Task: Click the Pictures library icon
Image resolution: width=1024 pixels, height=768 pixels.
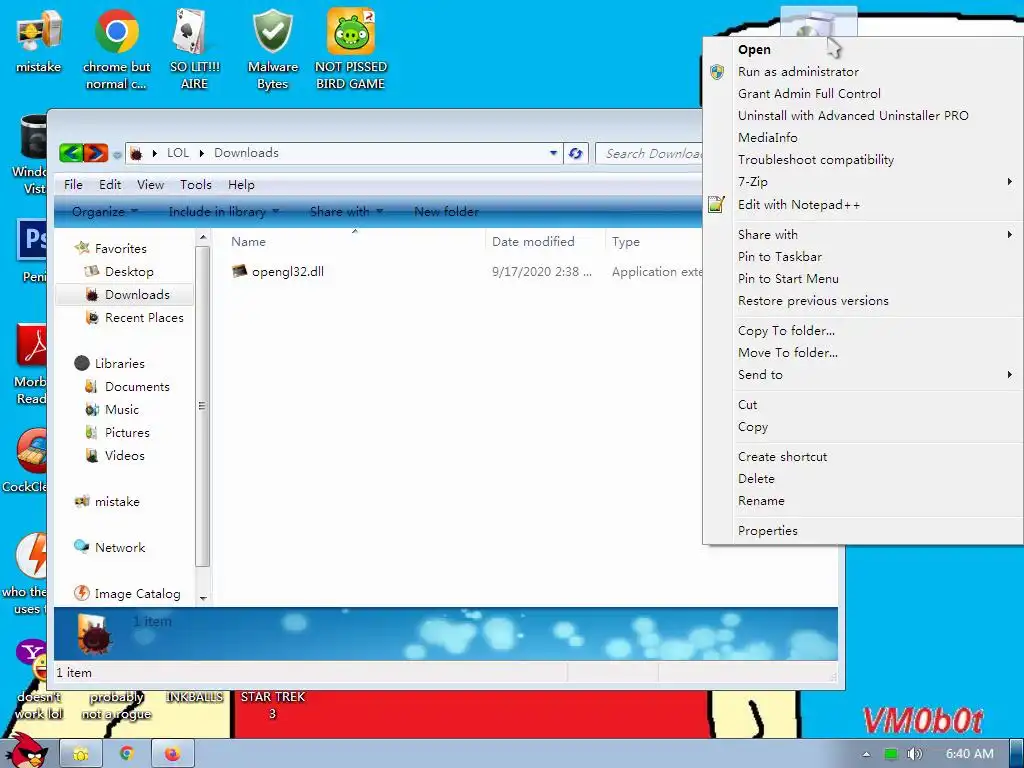Action: click(91, 432)
